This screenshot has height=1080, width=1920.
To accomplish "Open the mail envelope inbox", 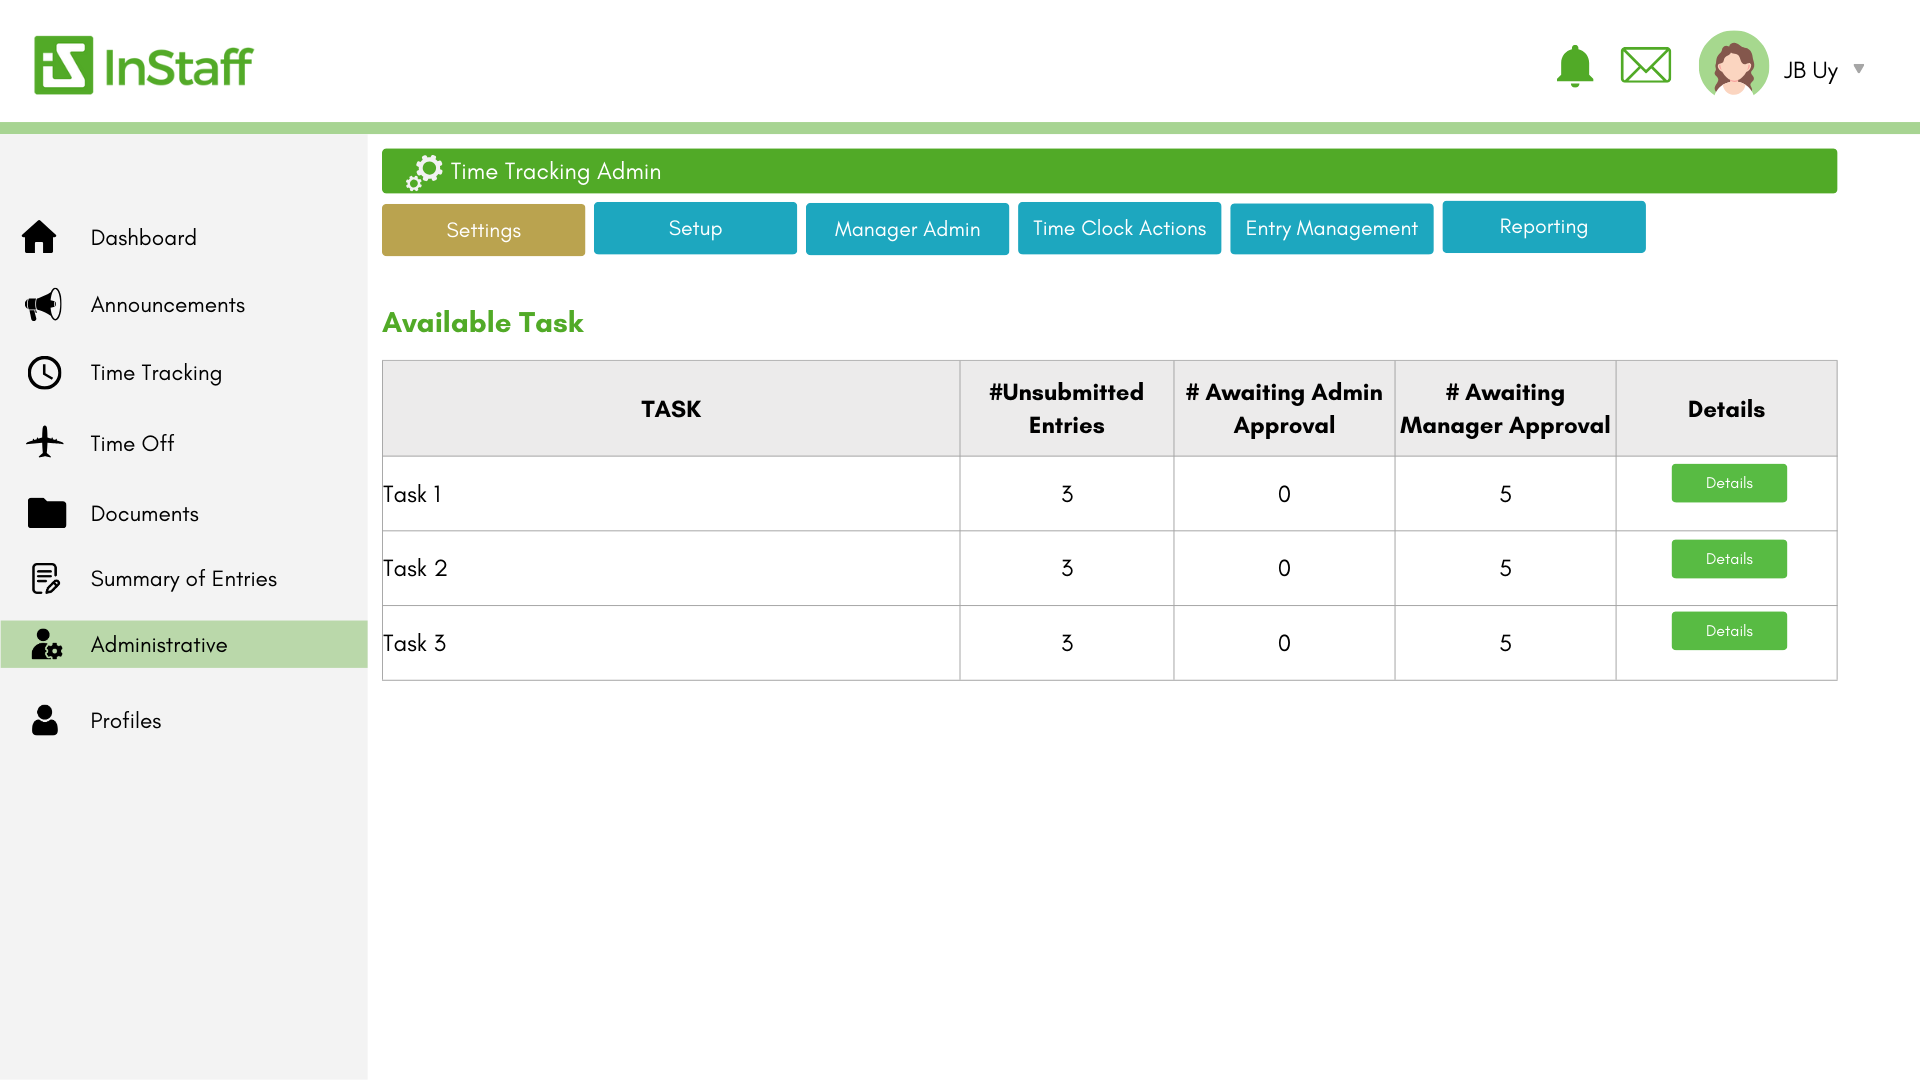I will (1645, 65).
